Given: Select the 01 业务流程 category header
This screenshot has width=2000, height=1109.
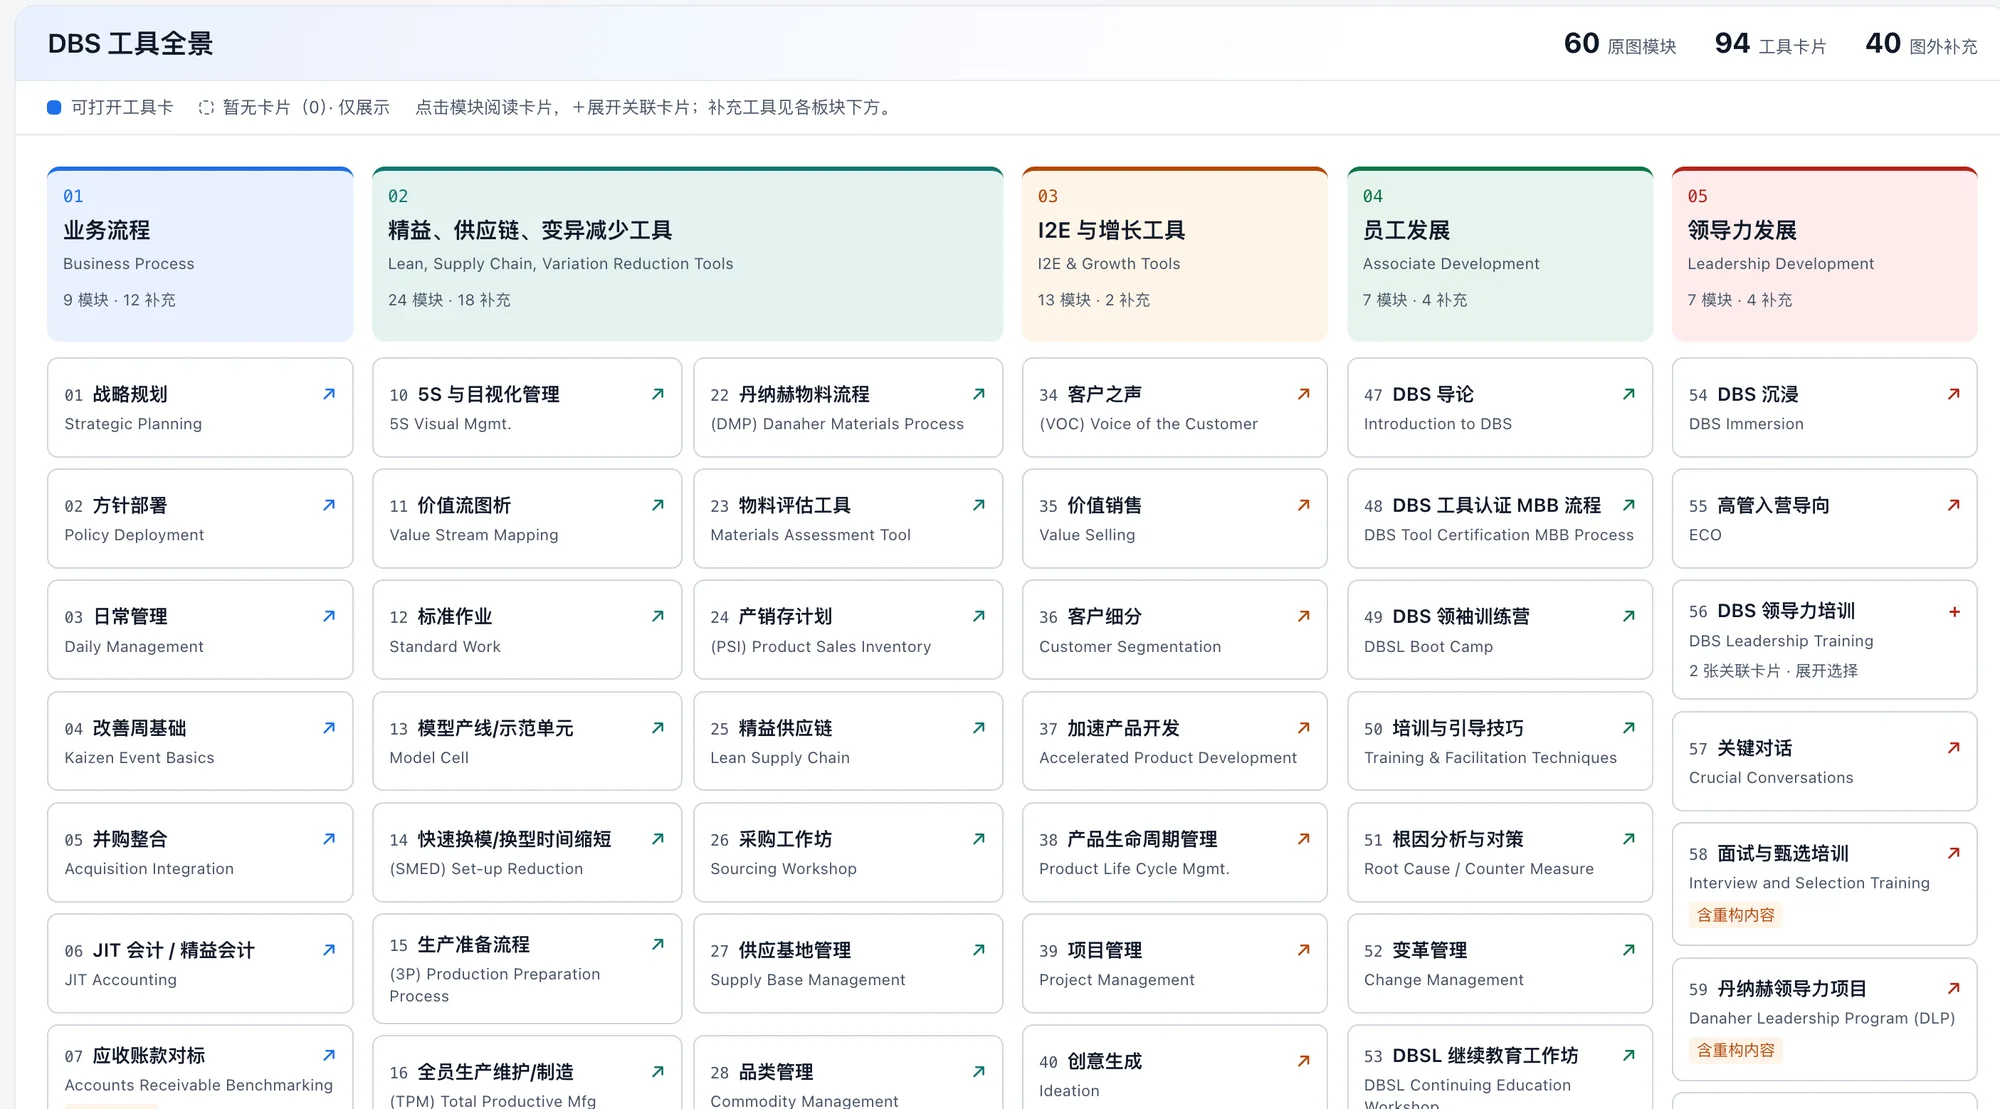Looking at the screenshot, I should click(x=200, y=254).
